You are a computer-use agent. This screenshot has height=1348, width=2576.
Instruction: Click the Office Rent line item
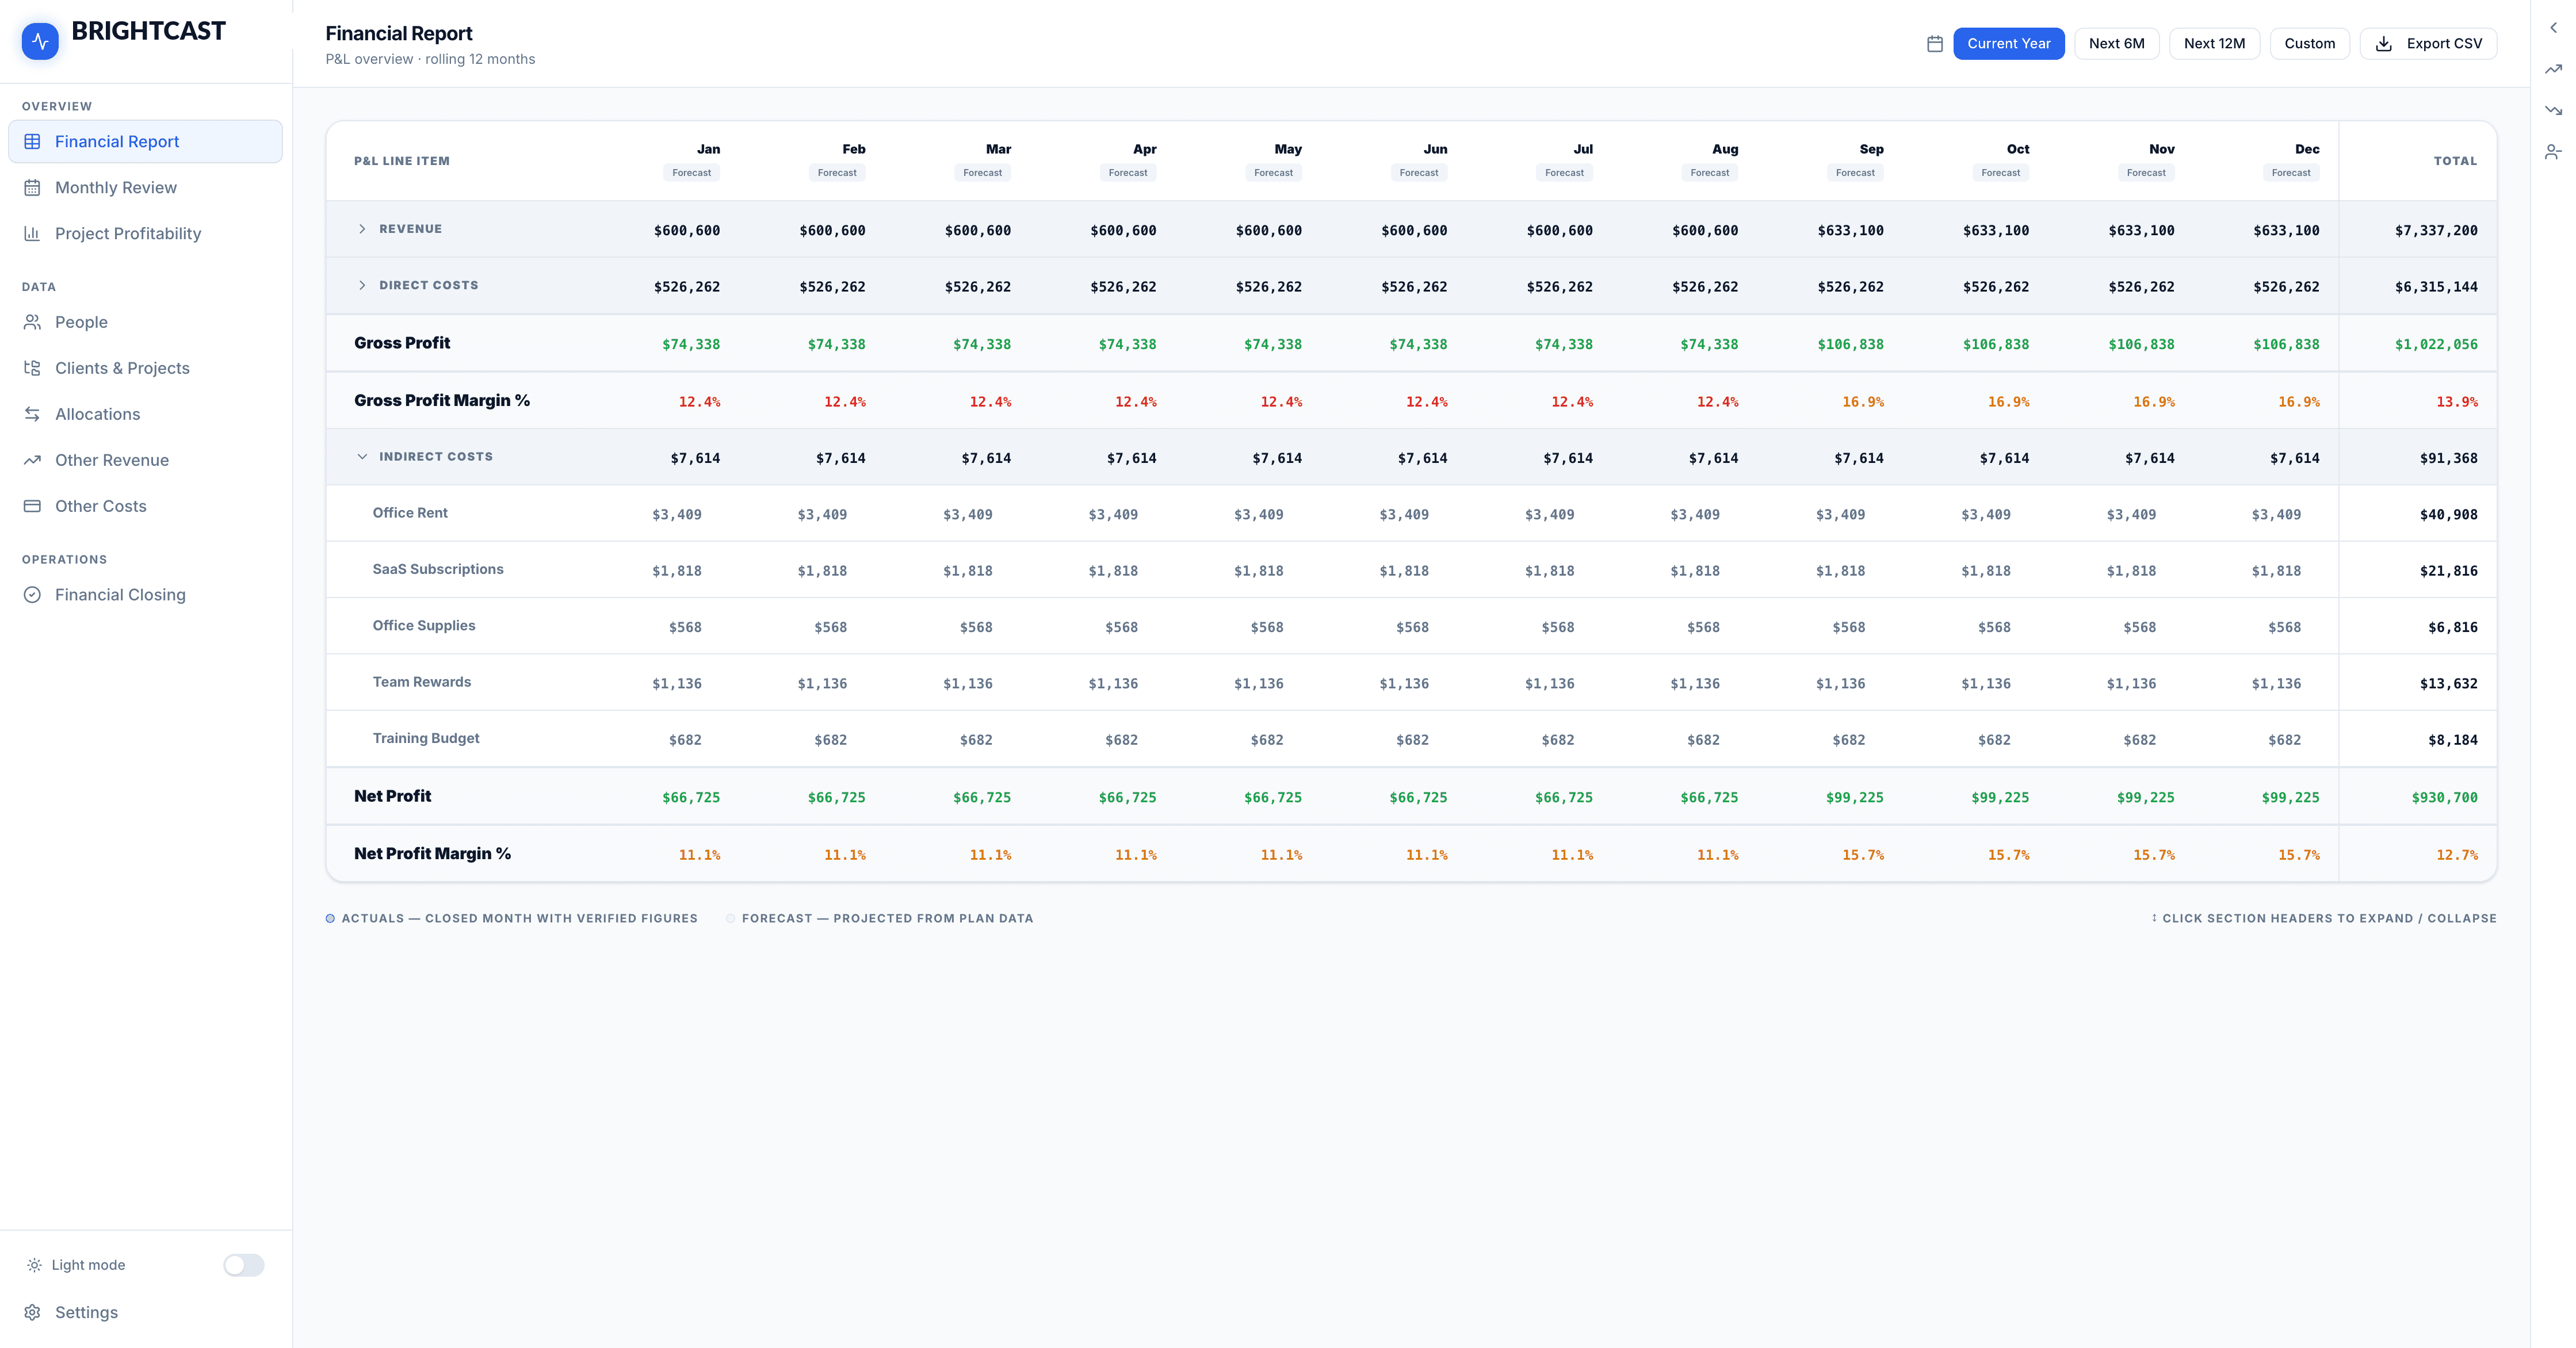(x=410, y=513)
